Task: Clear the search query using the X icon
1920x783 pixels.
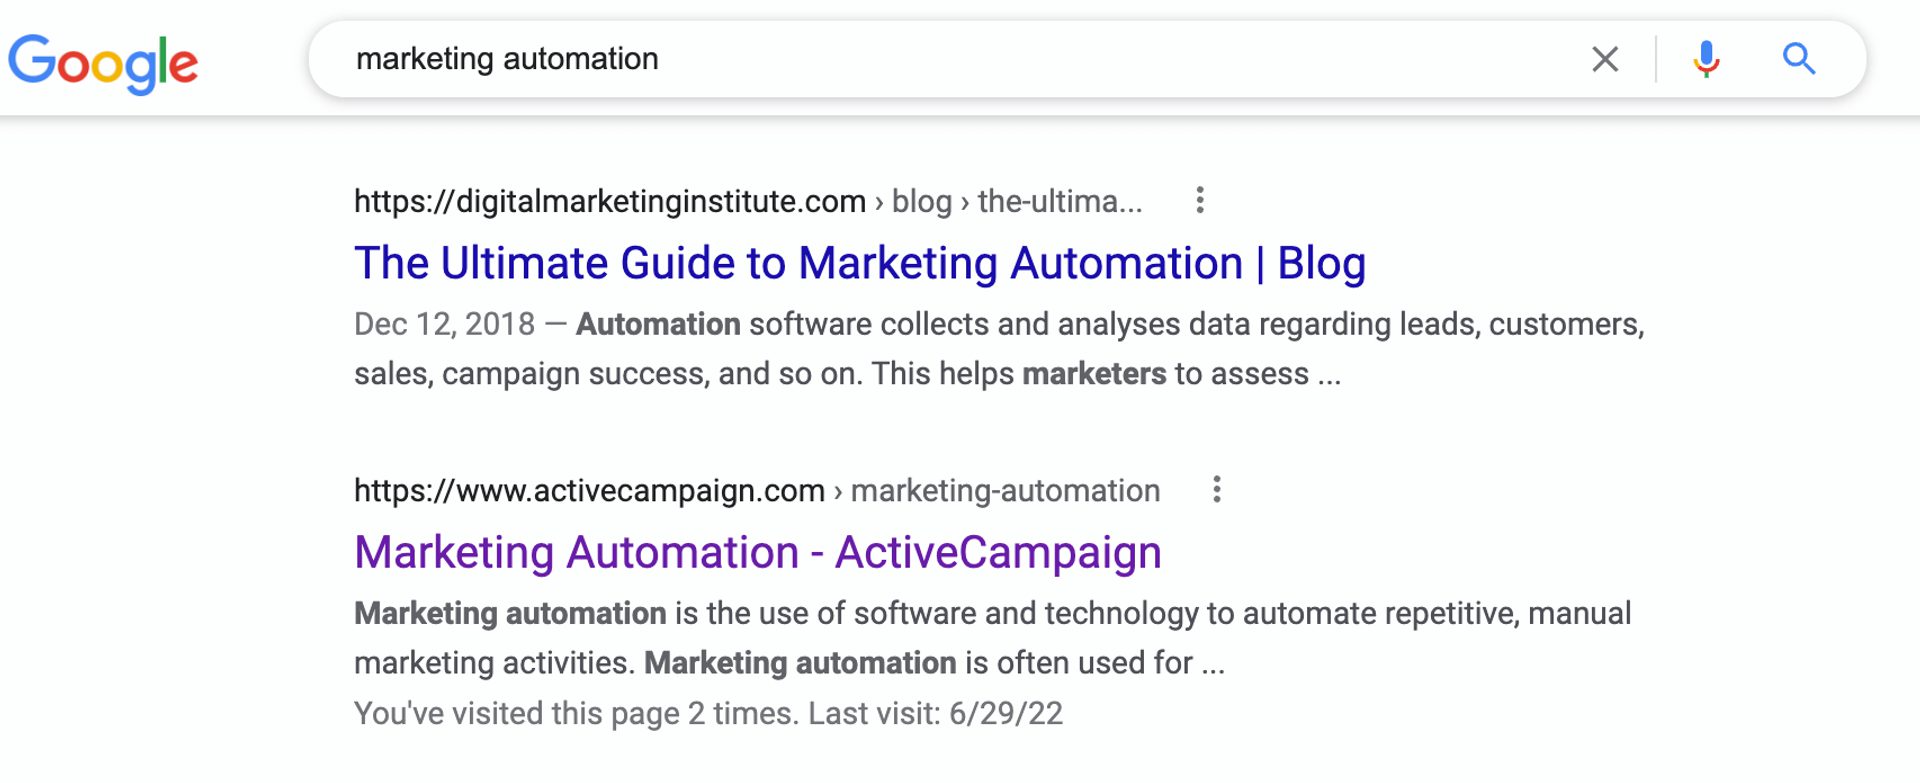Action: pos(1605,60)
